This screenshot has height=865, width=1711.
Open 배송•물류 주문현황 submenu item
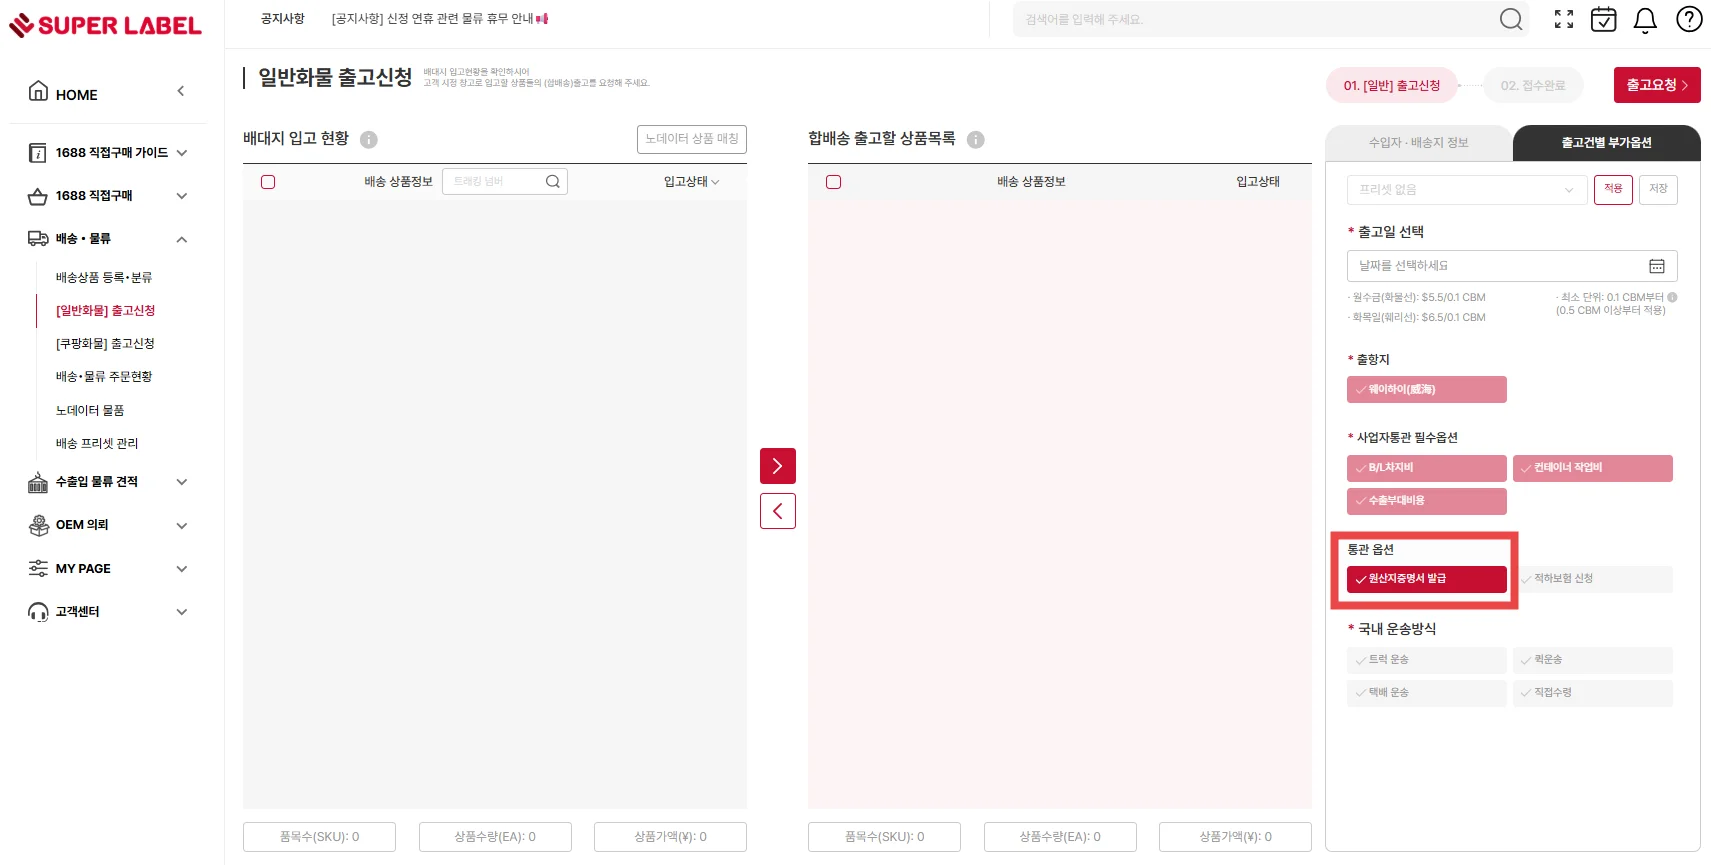coord(104,377)
